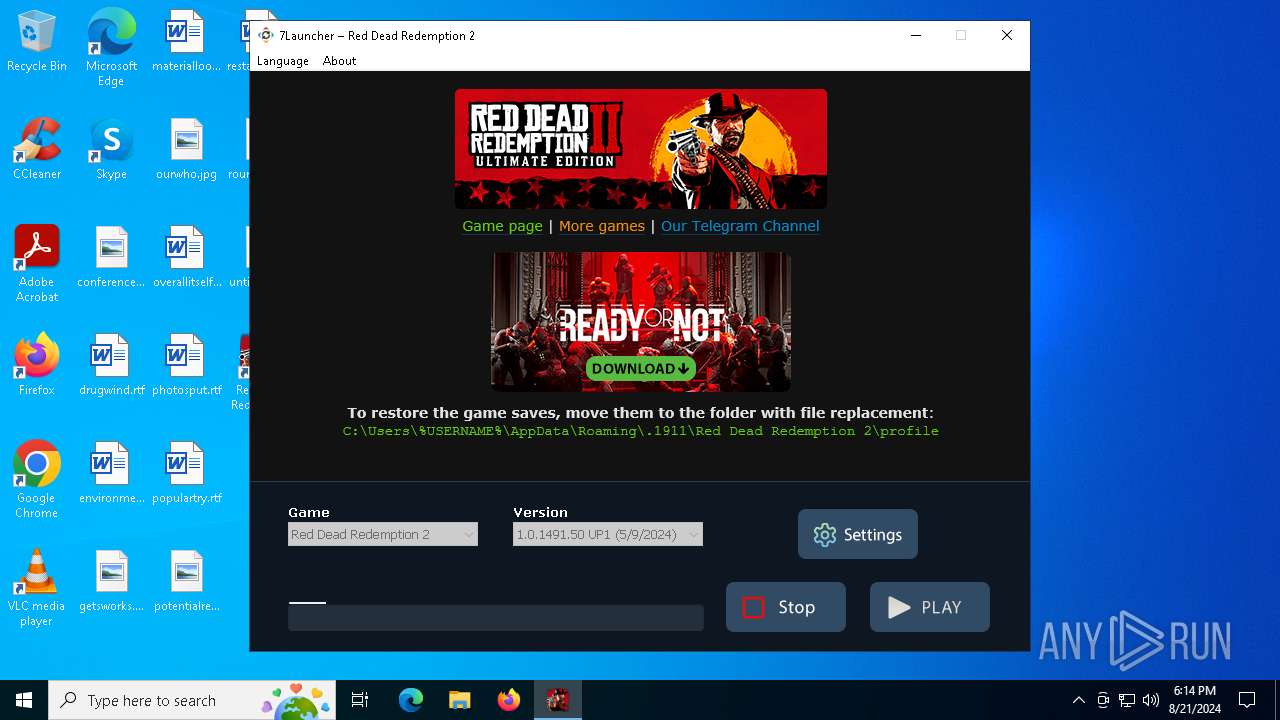The image size is (1280, 720).
Task: Expand the Version dropdown
Action: (x=608, y=534)
